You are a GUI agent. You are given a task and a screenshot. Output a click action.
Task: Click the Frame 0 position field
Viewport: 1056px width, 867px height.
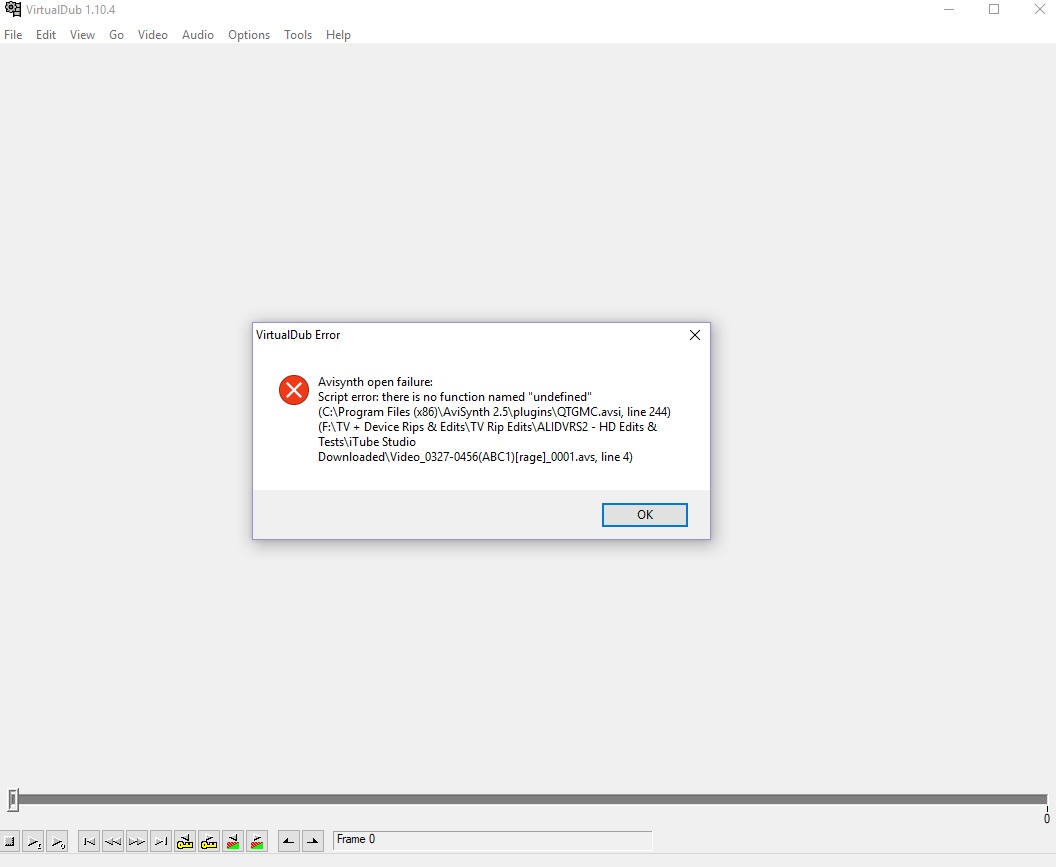click(492, 840)
